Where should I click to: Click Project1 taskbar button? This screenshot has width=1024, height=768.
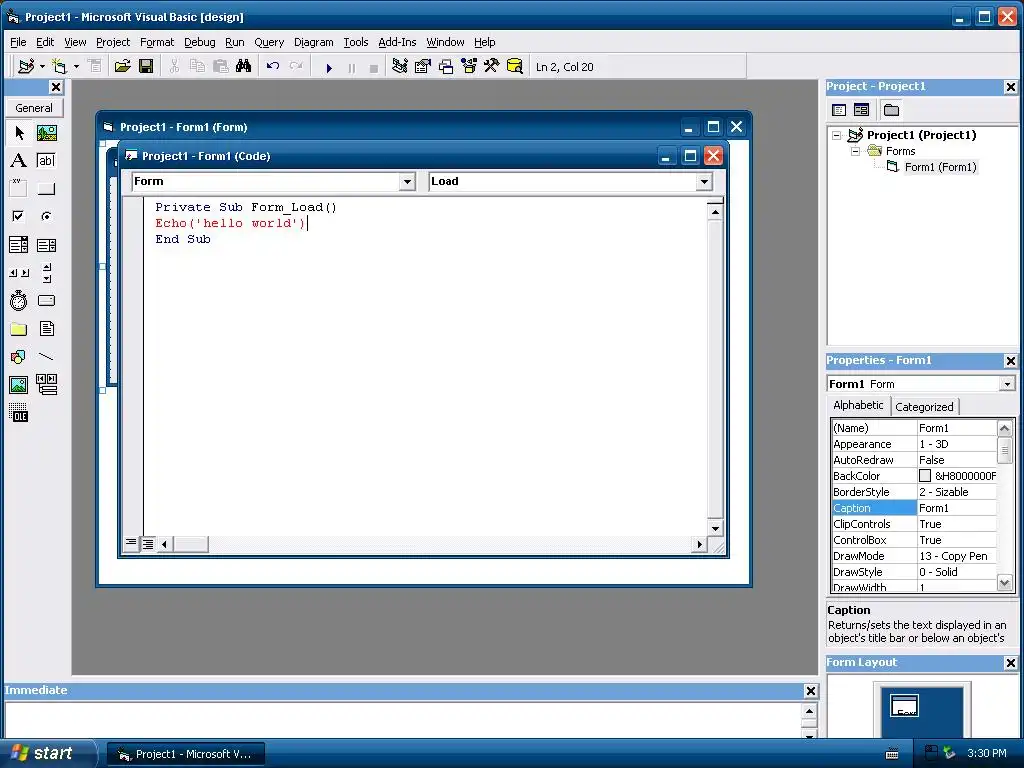(185, 754)
